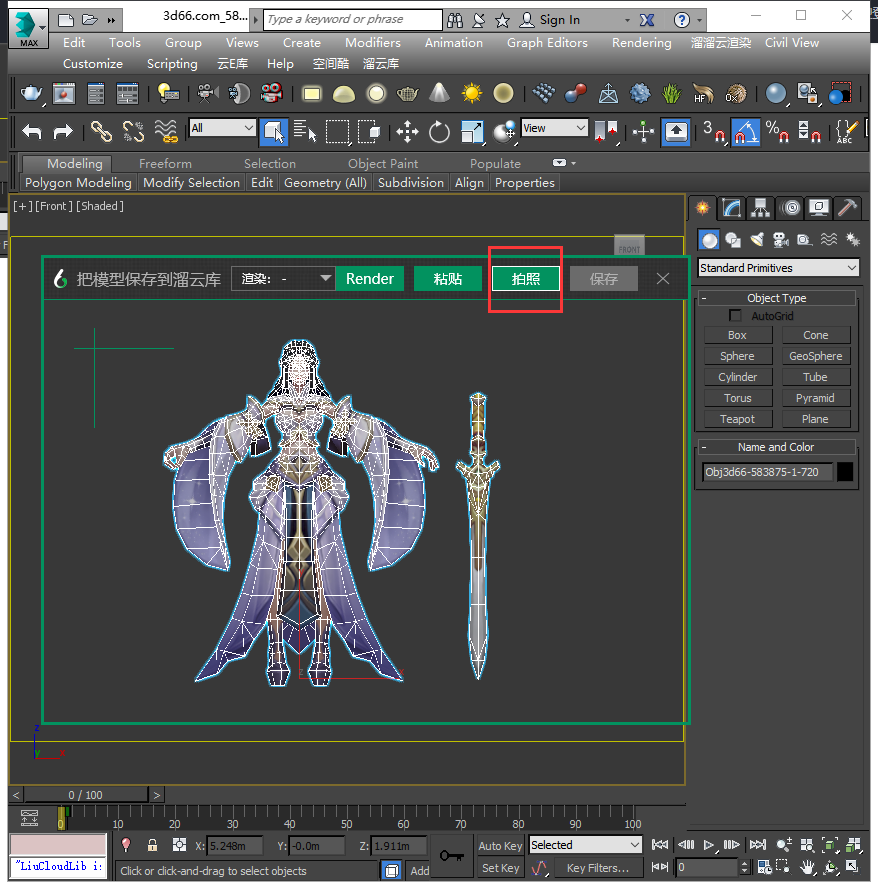Switch to Lights creation category
This screenshot has height=889, width=878.
pyautogui.click(x=757, y=240)
